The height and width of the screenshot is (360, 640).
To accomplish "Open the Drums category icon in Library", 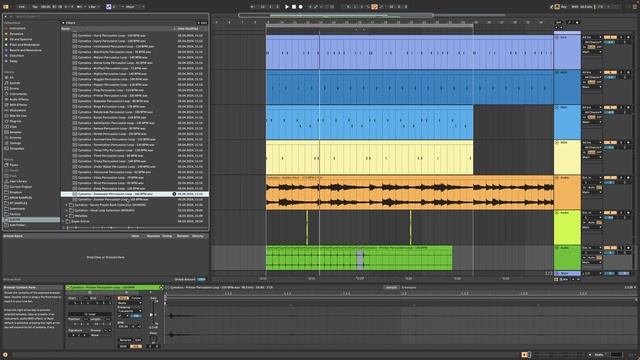I will coord(7,88).
